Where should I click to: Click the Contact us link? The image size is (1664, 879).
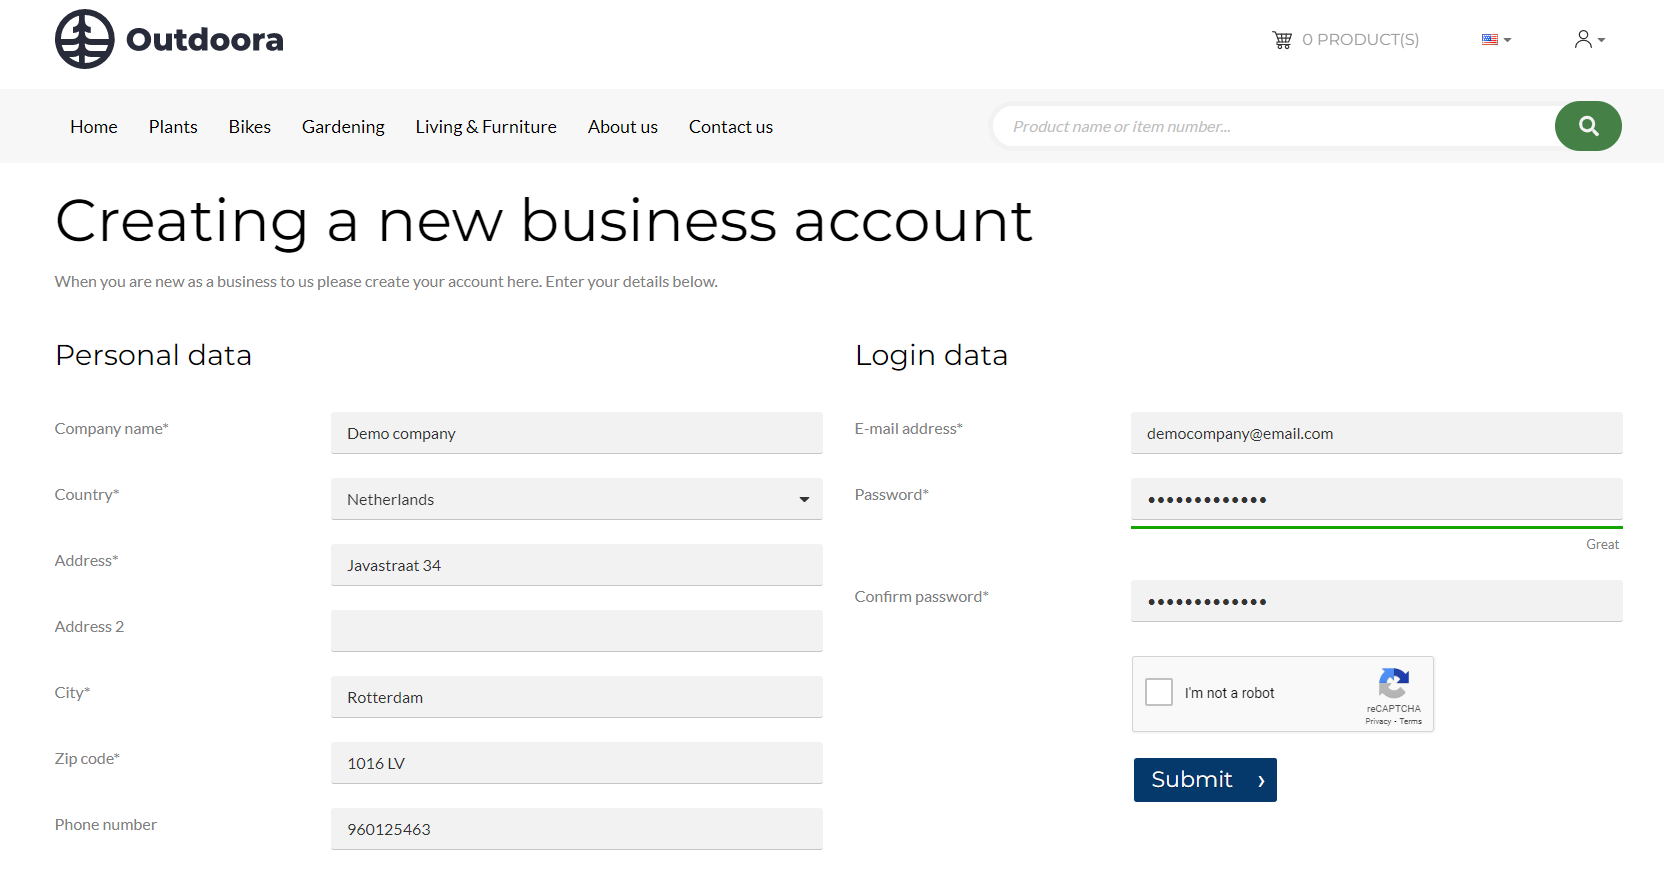click(730, 127)
